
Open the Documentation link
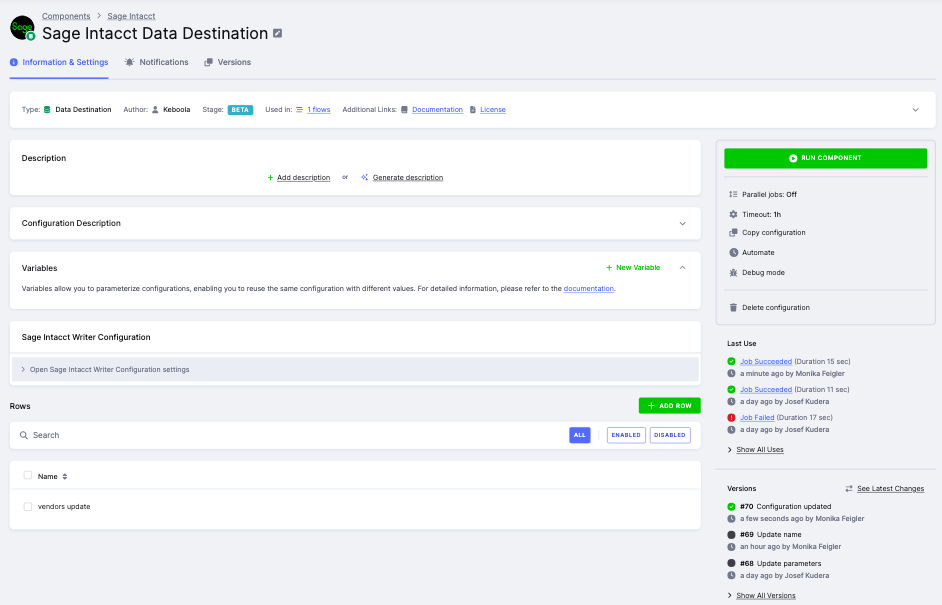pyautogui.click(x=437, y=110)
